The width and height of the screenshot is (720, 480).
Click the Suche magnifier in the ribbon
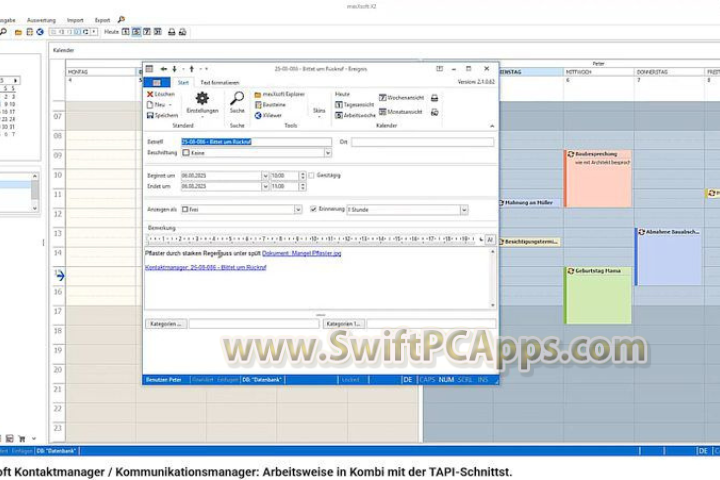237,102
